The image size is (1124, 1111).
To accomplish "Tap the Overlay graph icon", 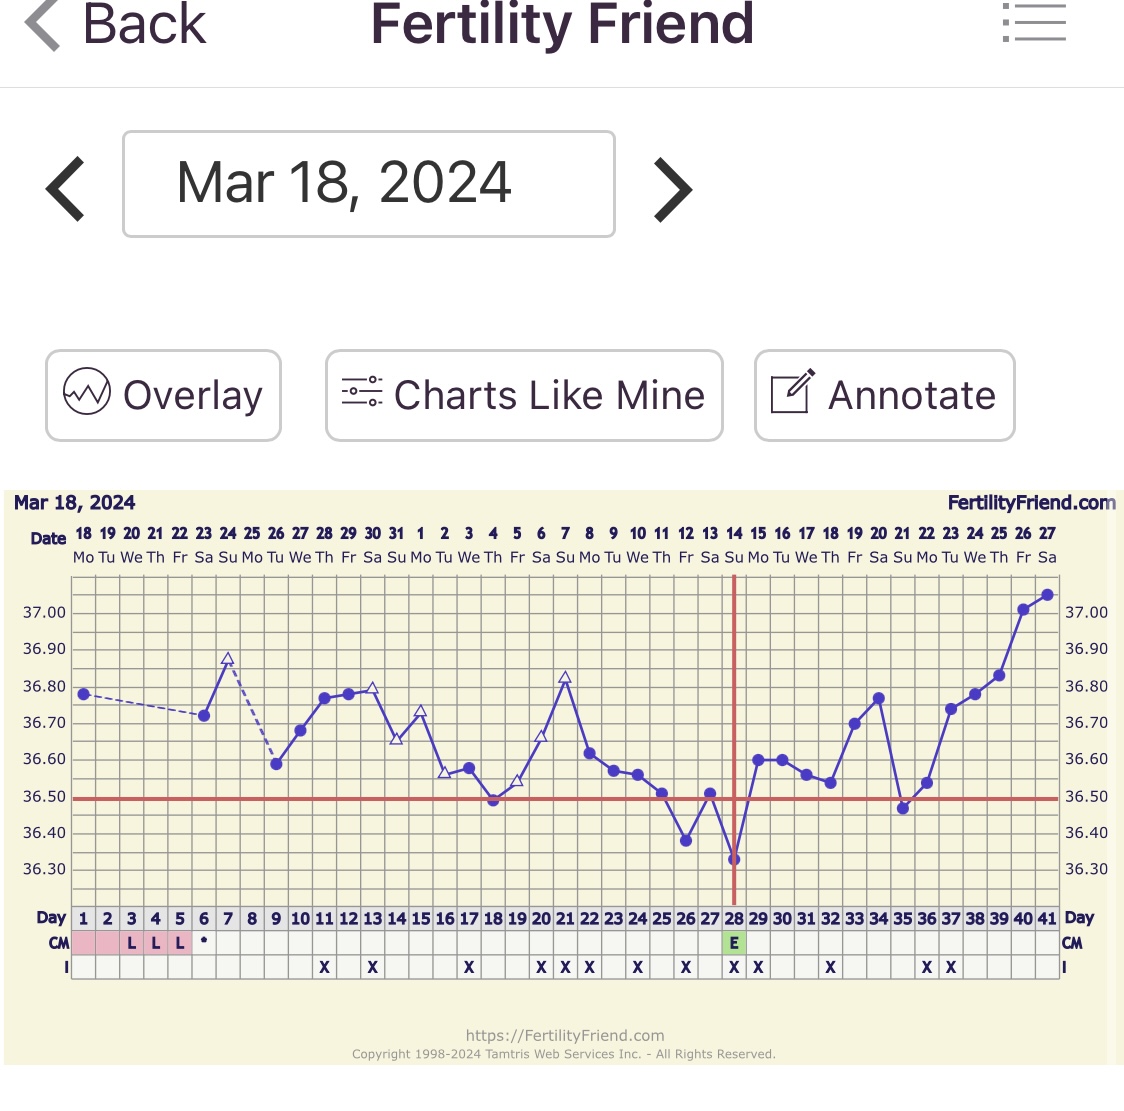I will click(87, 393).
